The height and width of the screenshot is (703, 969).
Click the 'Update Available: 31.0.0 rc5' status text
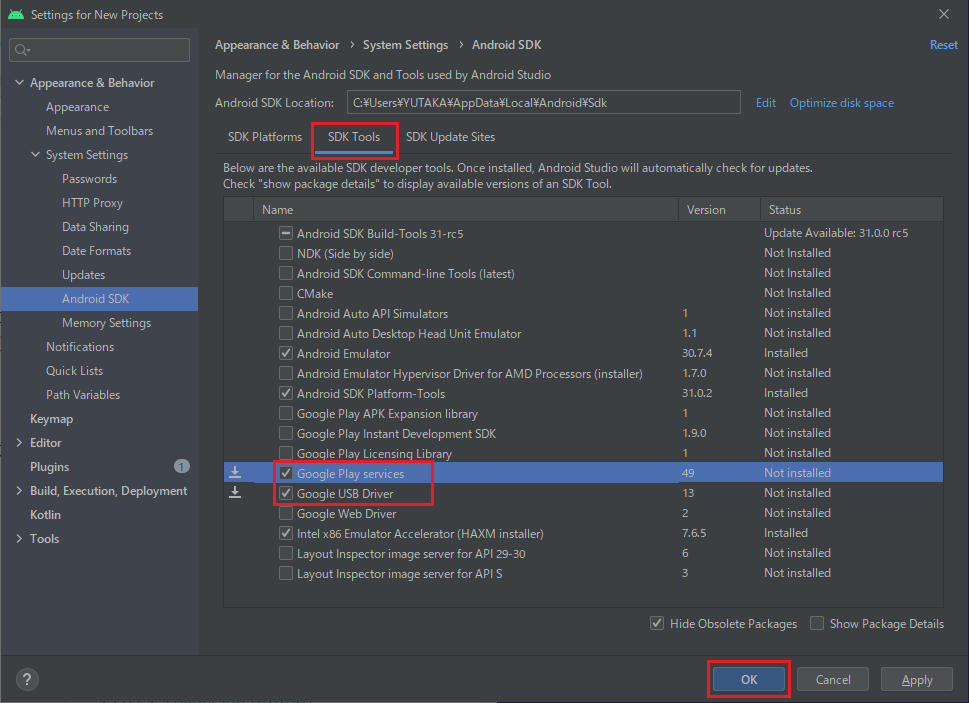(x=836, y=233)
